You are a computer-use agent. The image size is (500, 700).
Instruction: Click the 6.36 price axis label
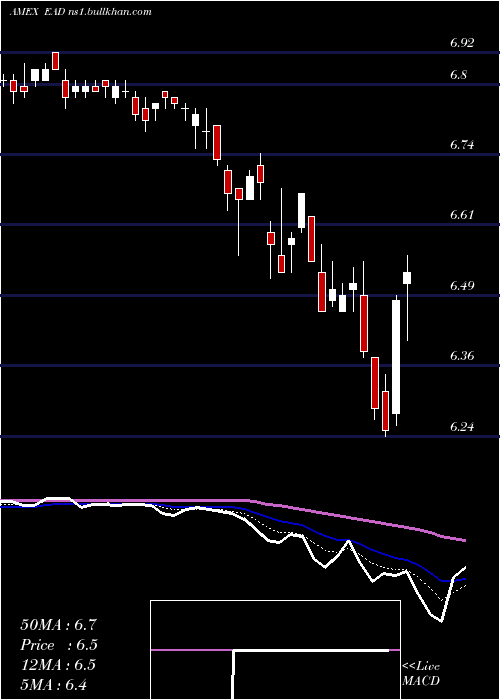(462, 356)
